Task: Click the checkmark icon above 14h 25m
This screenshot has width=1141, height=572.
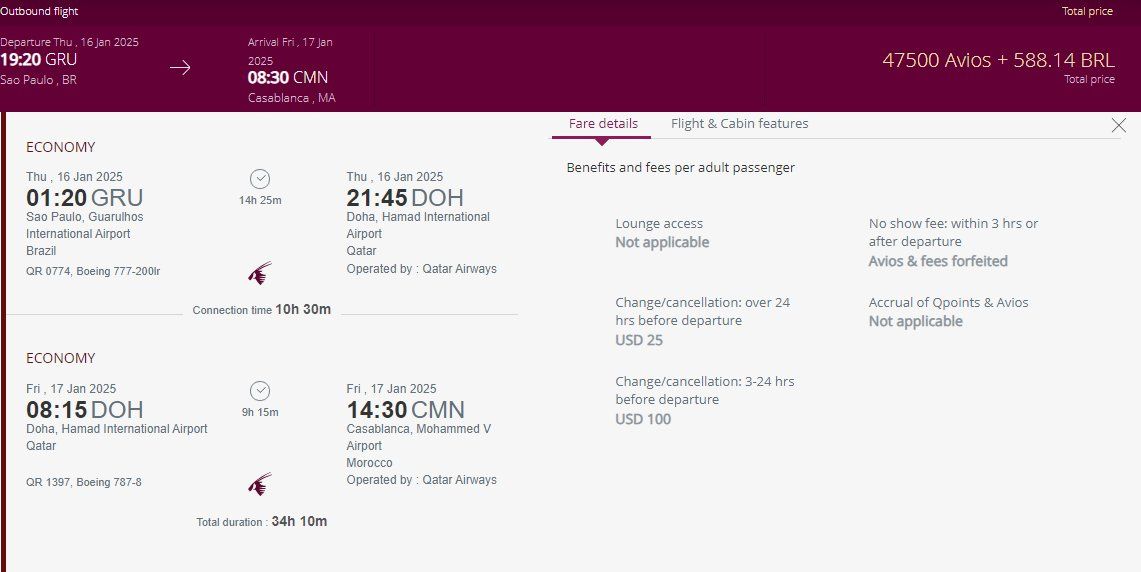Action: click(x=260, y=179)
